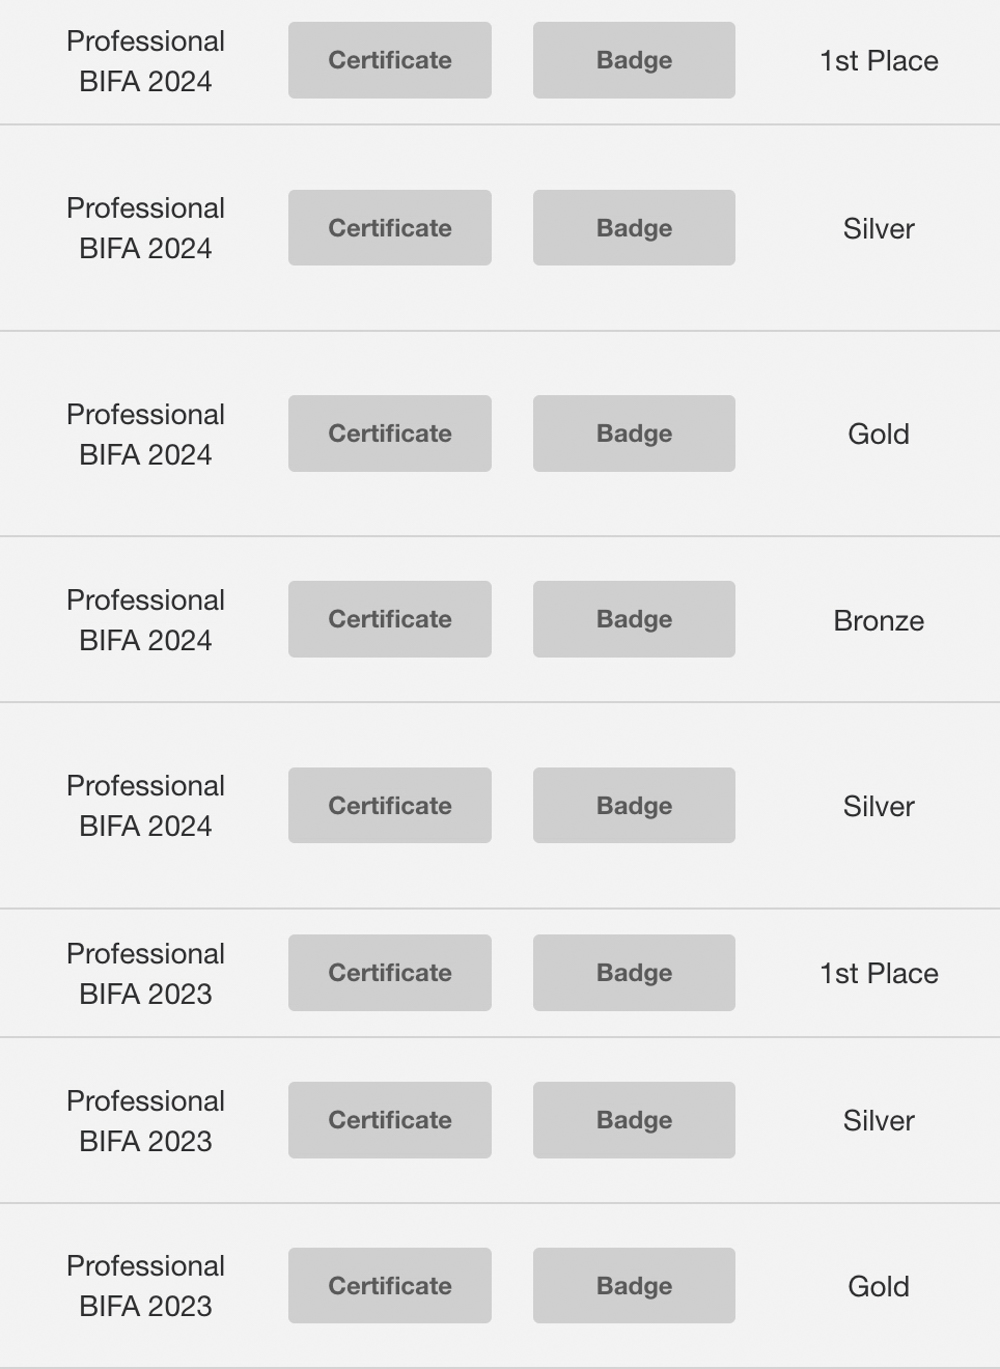Click the Bronze award label
The width and height of the screenshot is (1000, 1369).
[878, 621]
